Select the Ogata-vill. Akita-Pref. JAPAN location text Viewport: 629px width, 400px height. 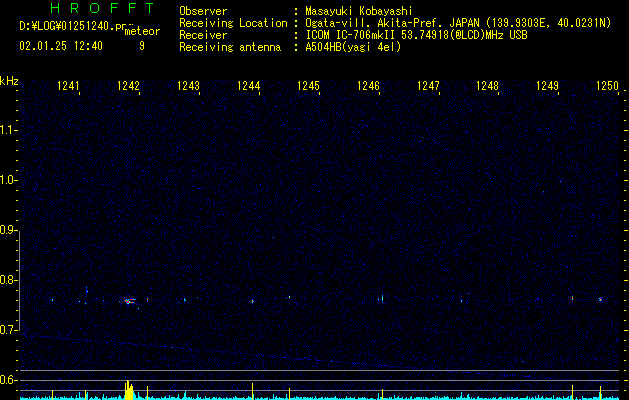click(x=458, y=23)
